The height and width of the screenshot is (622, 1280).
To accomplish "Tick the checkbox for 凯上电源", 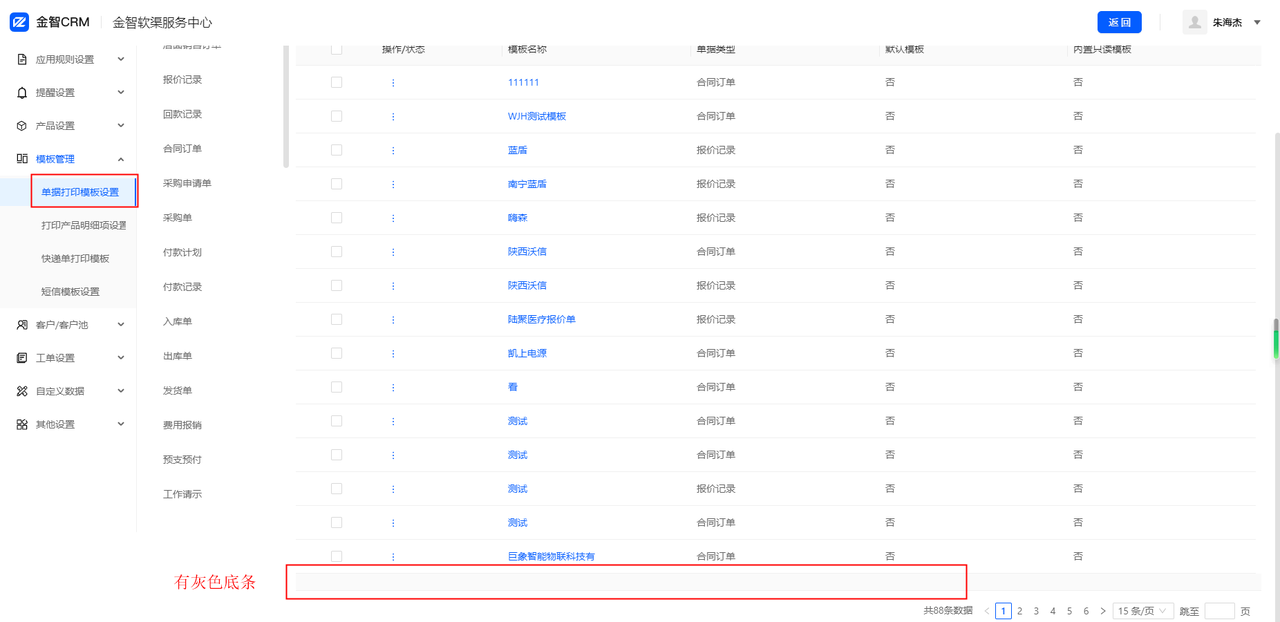I will tap(336, 353).
